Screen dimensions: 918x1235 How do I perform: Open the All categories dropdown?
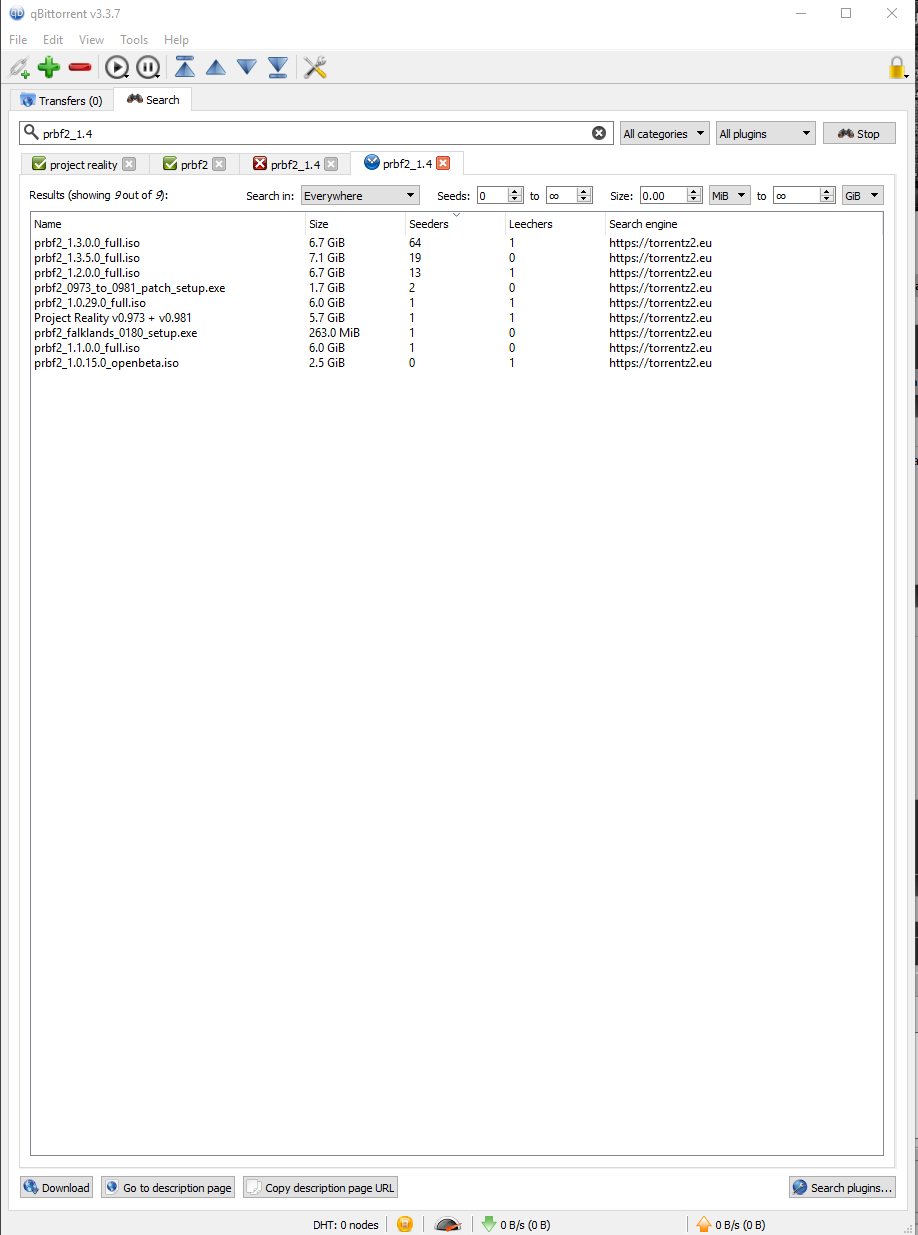tap(665, 133)
